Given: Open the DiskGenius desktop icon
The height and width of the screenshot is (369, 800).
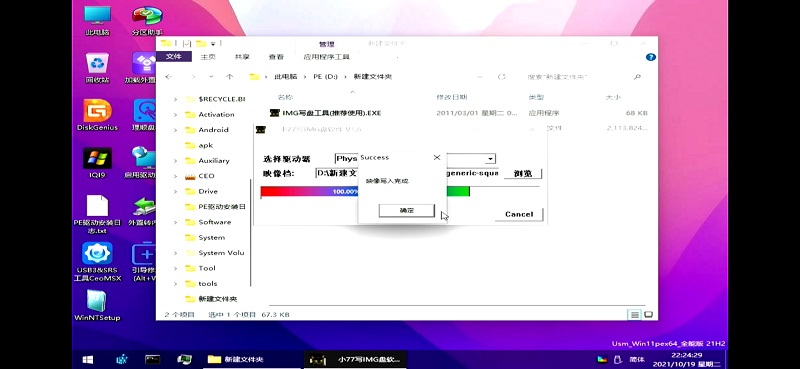Looking at the screenshot, I should [x=97, y=115].
